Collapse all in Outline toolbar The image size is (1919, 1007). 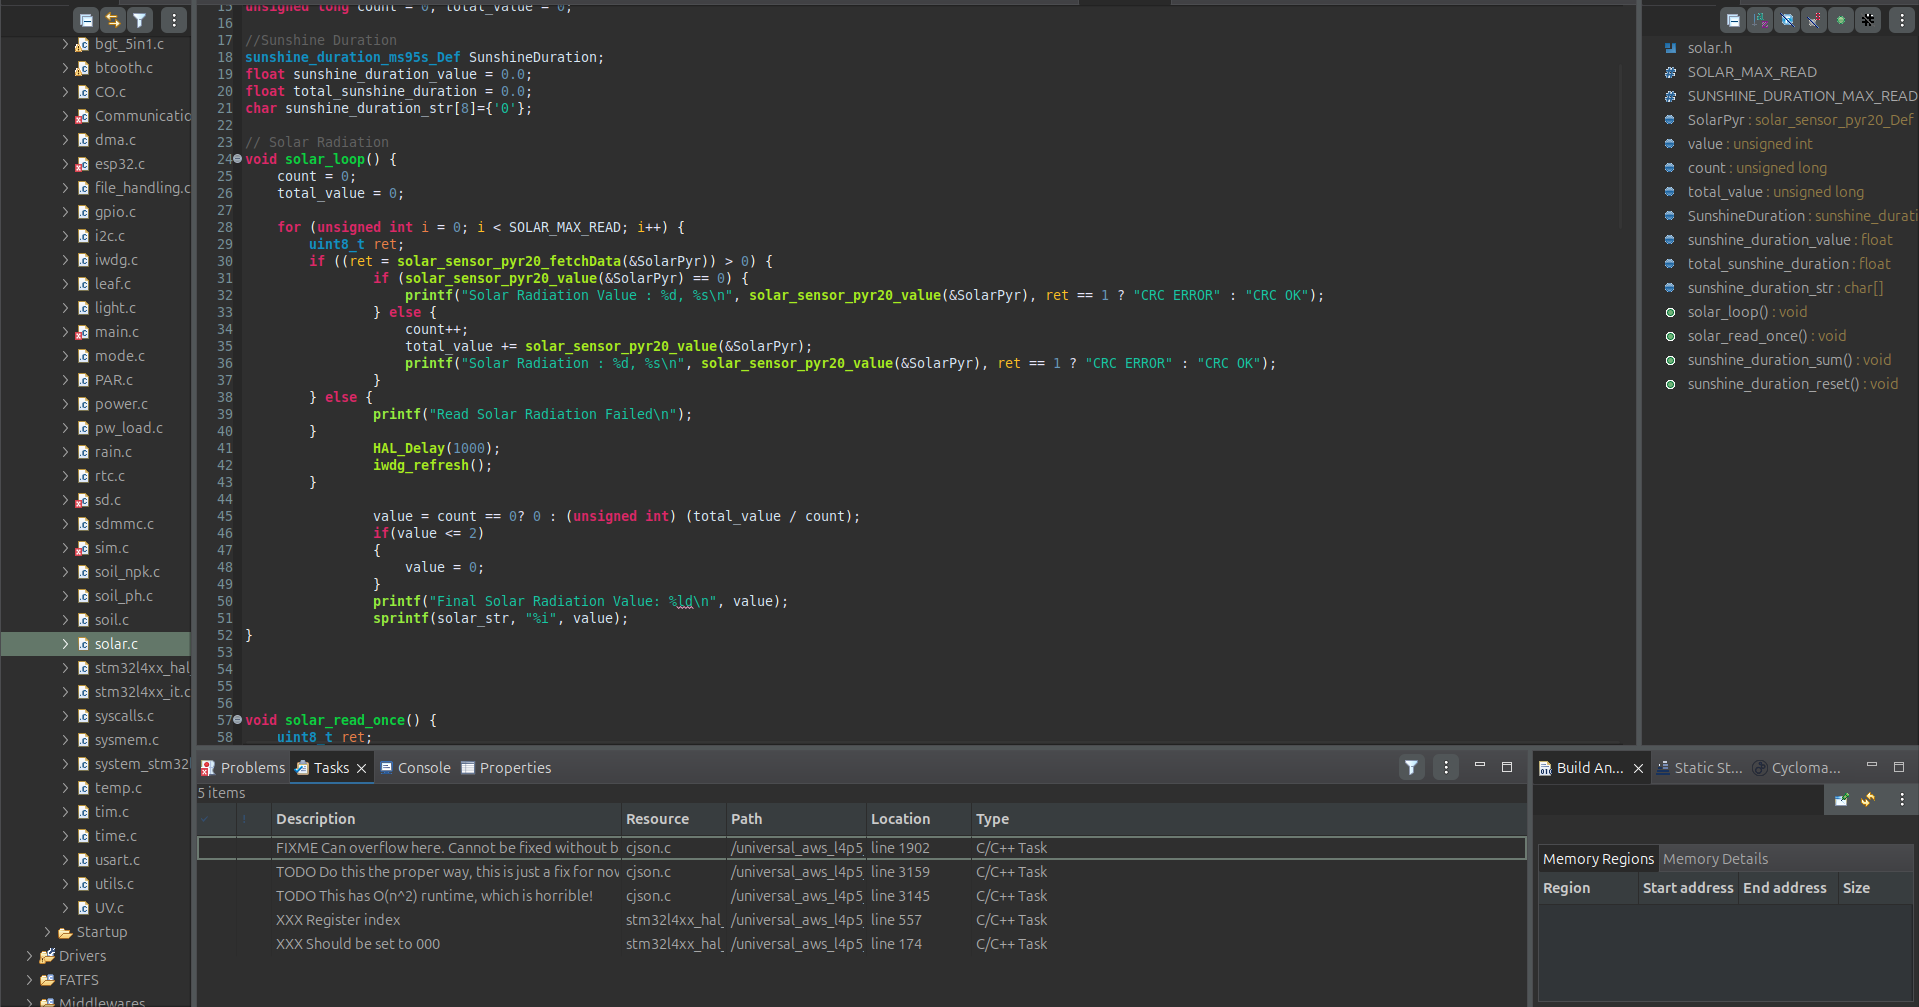1733,20
